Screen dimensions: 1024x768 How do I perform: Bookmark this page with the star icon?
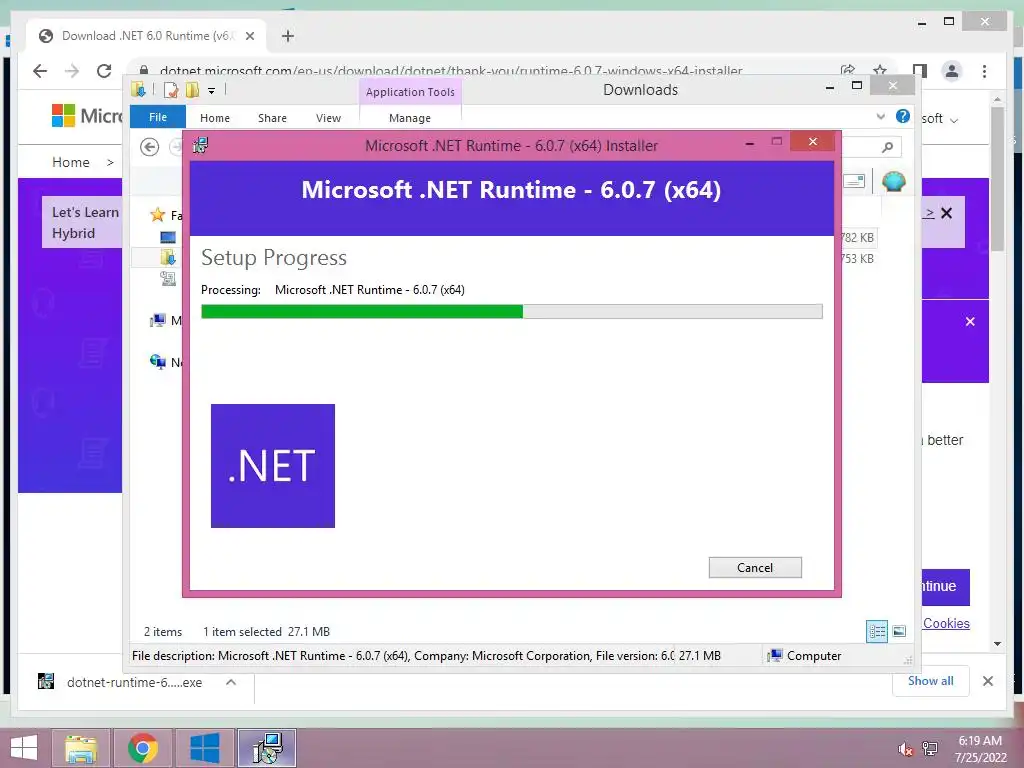[x=880, y=71]
